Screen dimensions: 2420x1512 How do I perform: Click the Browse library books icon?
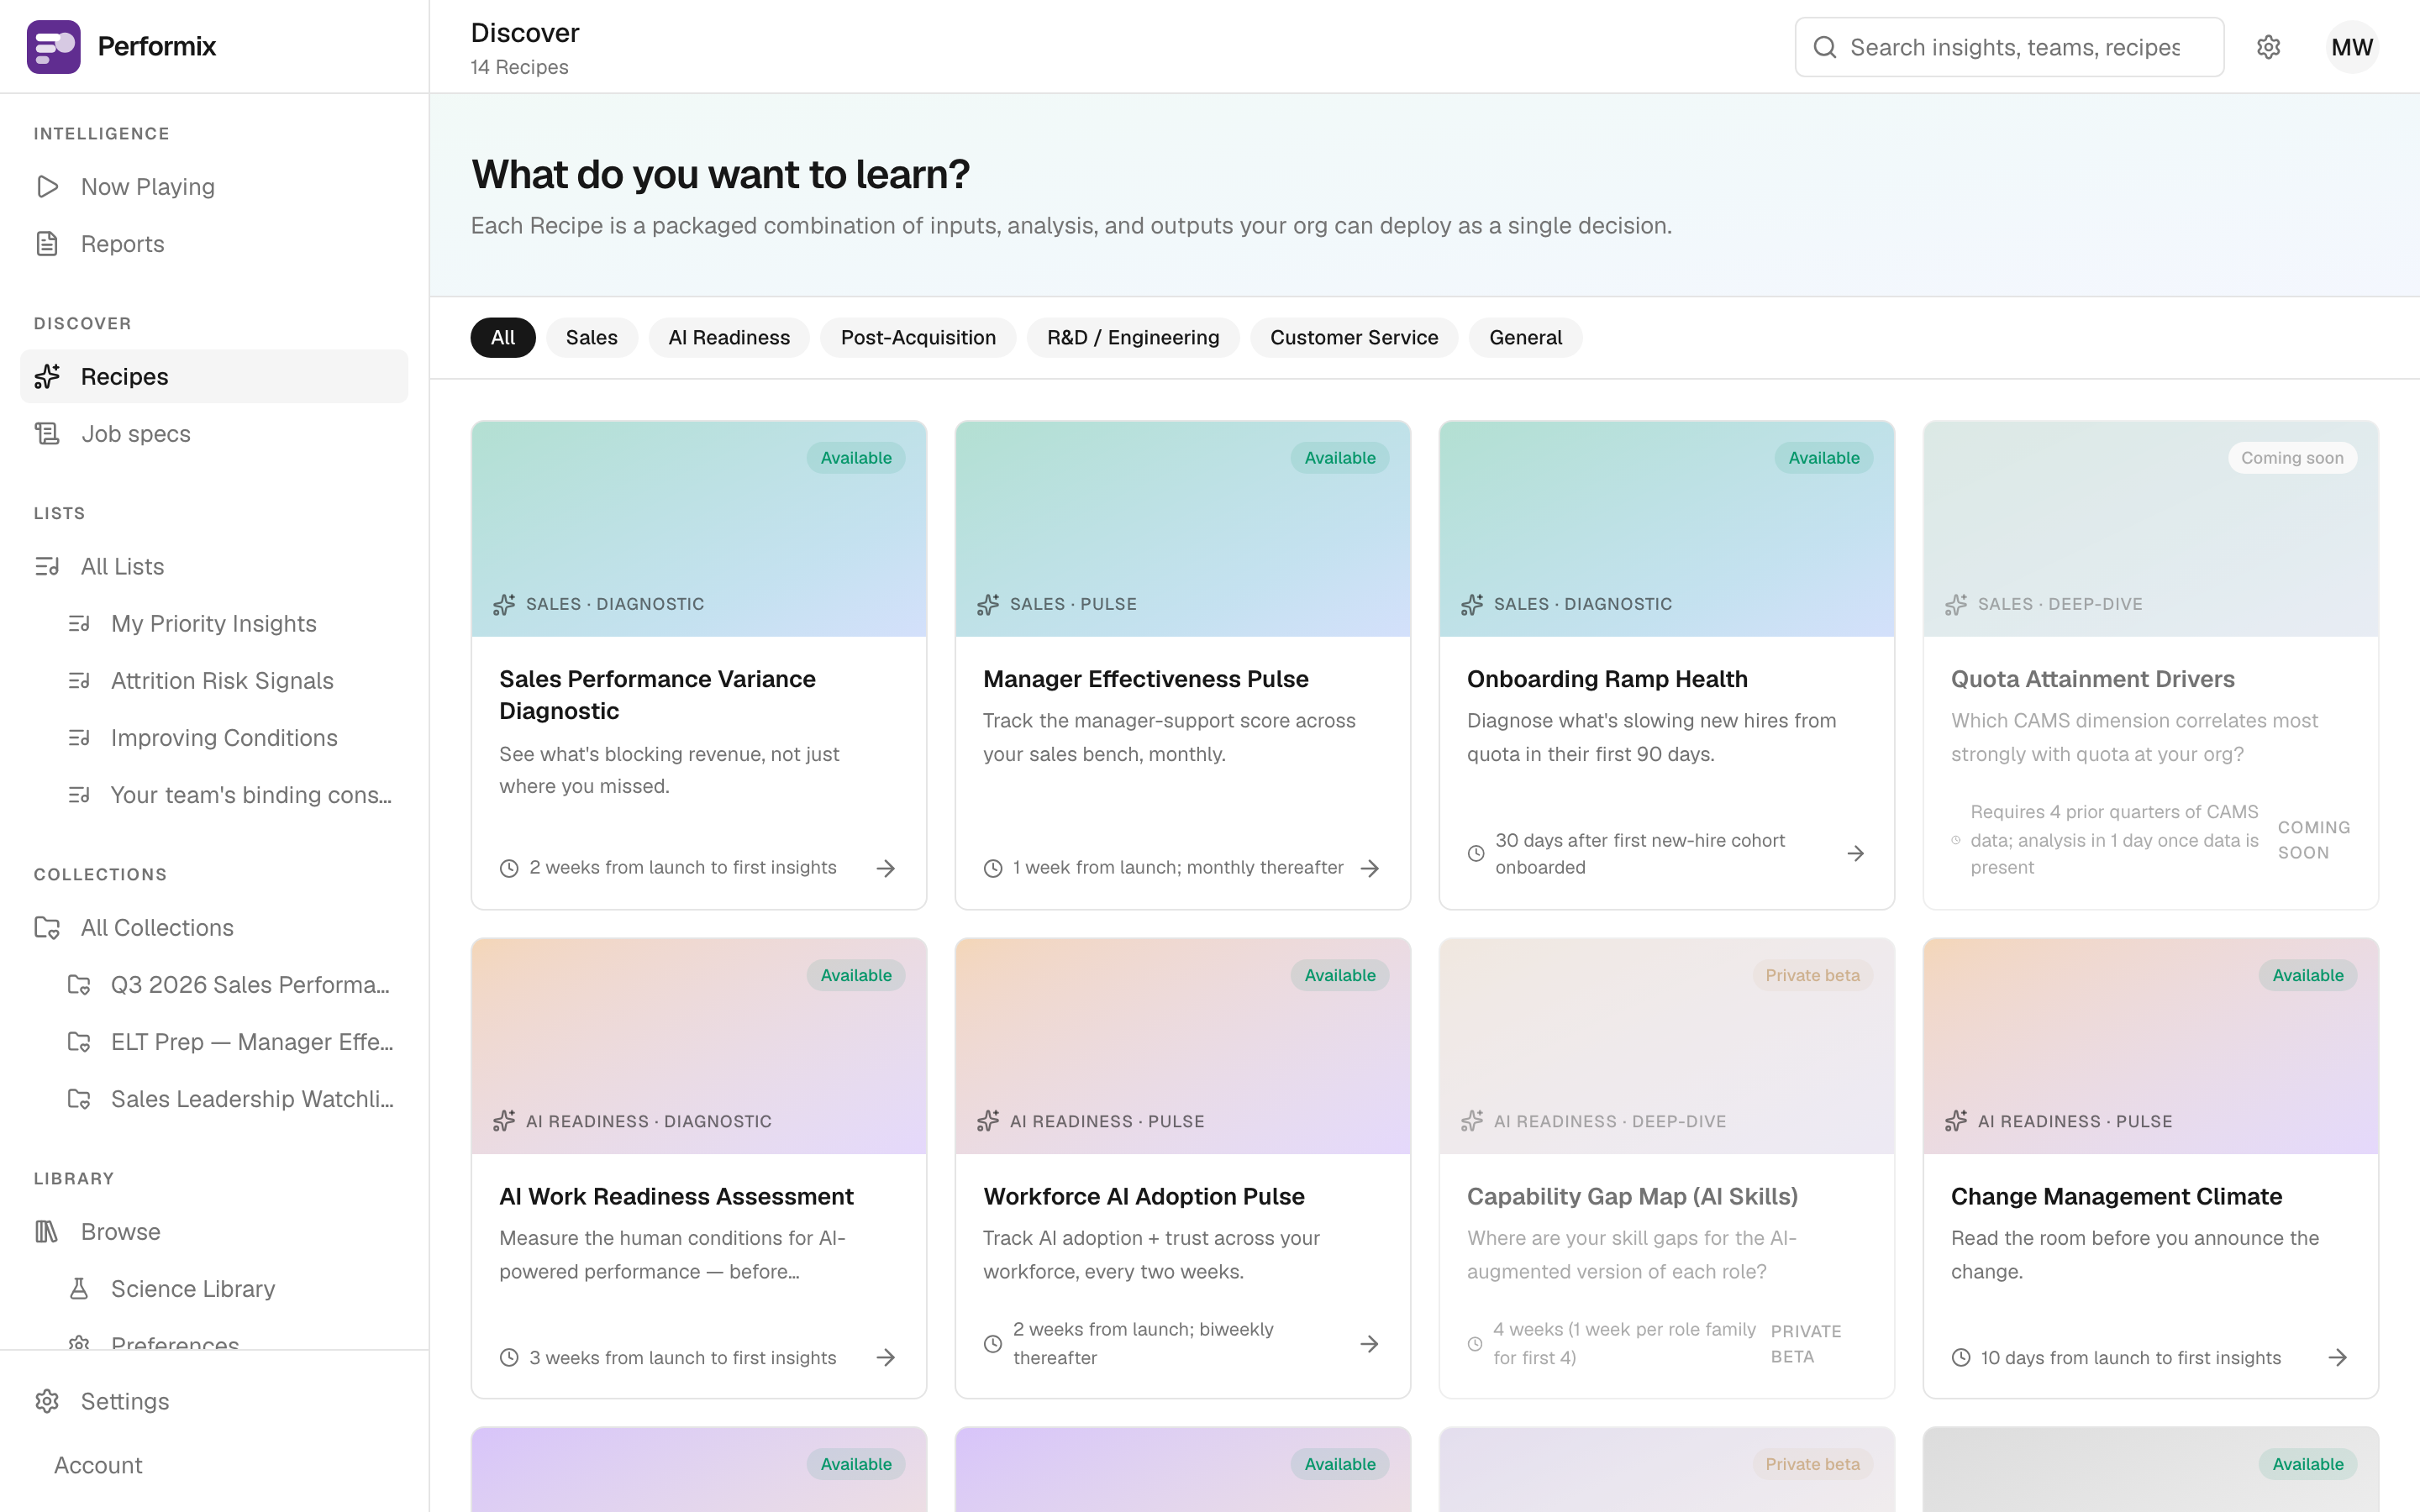click(47, 1232)
